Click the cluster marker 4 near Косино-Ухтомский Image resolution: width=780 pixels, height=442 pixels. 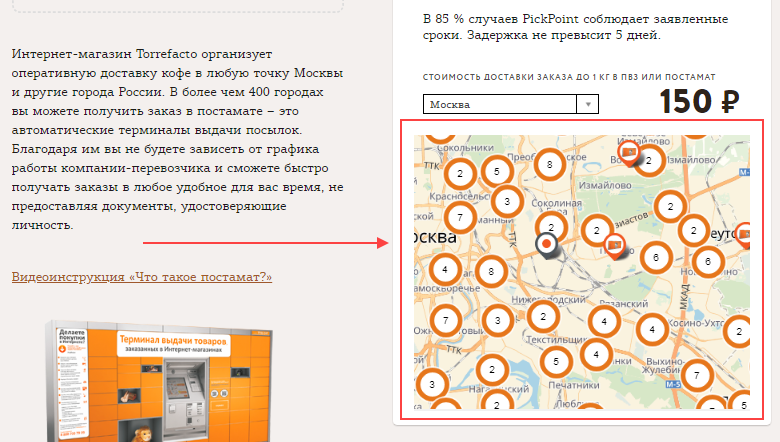point(652,329)
